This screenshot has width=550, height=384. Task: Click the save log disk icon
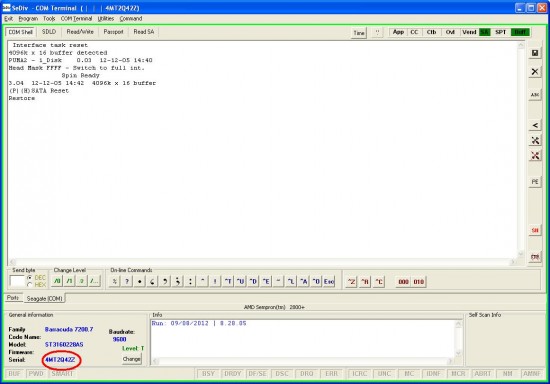(x=535, y=53)
